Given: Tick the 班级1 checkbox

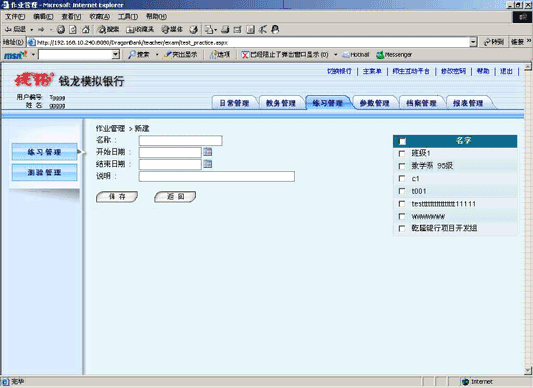Looking at the screenshot, I should (x=402, y=153).
